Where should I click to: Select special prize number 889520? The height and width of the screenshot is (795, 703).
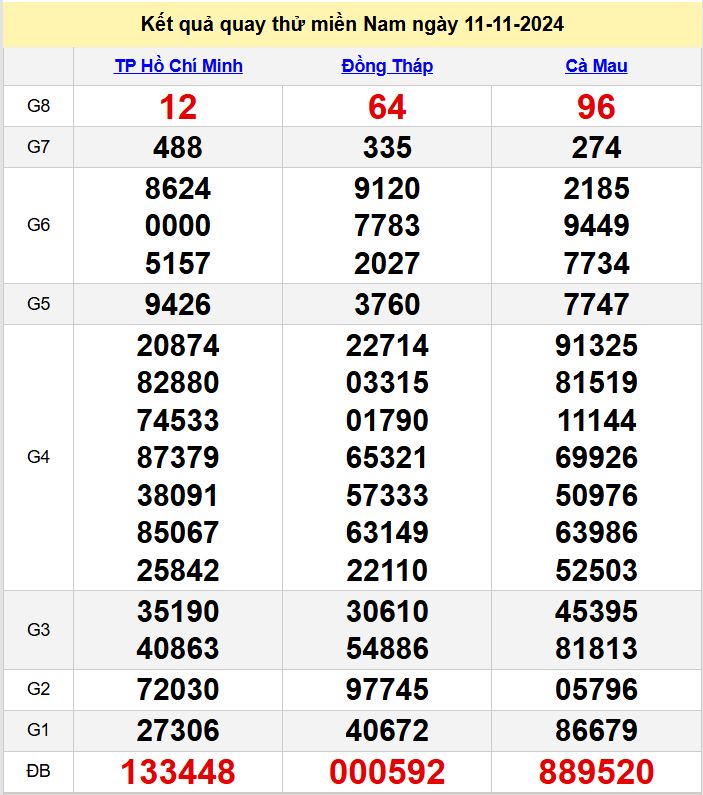597,772
